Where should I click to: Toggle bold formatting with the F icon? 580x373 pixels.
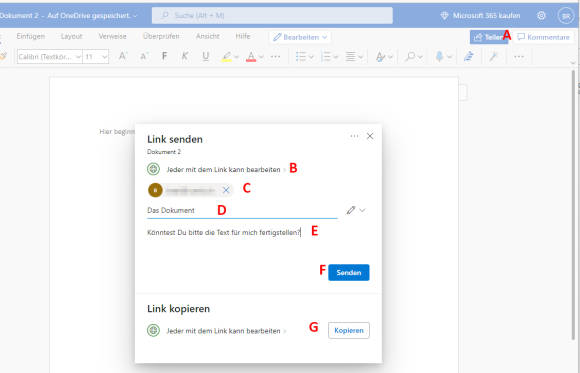pyautogui.click(x=164, y=56)
